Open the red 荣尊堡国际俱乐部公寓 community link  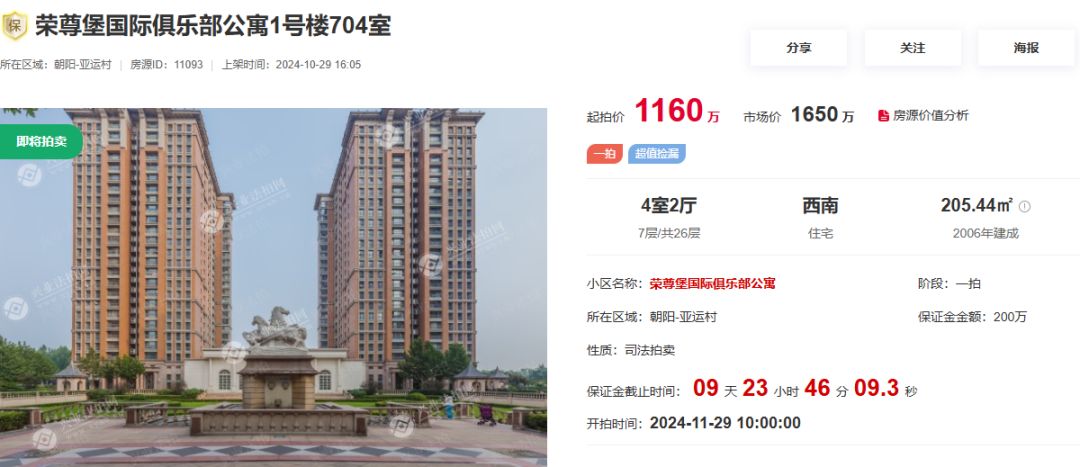pos(712,283)
